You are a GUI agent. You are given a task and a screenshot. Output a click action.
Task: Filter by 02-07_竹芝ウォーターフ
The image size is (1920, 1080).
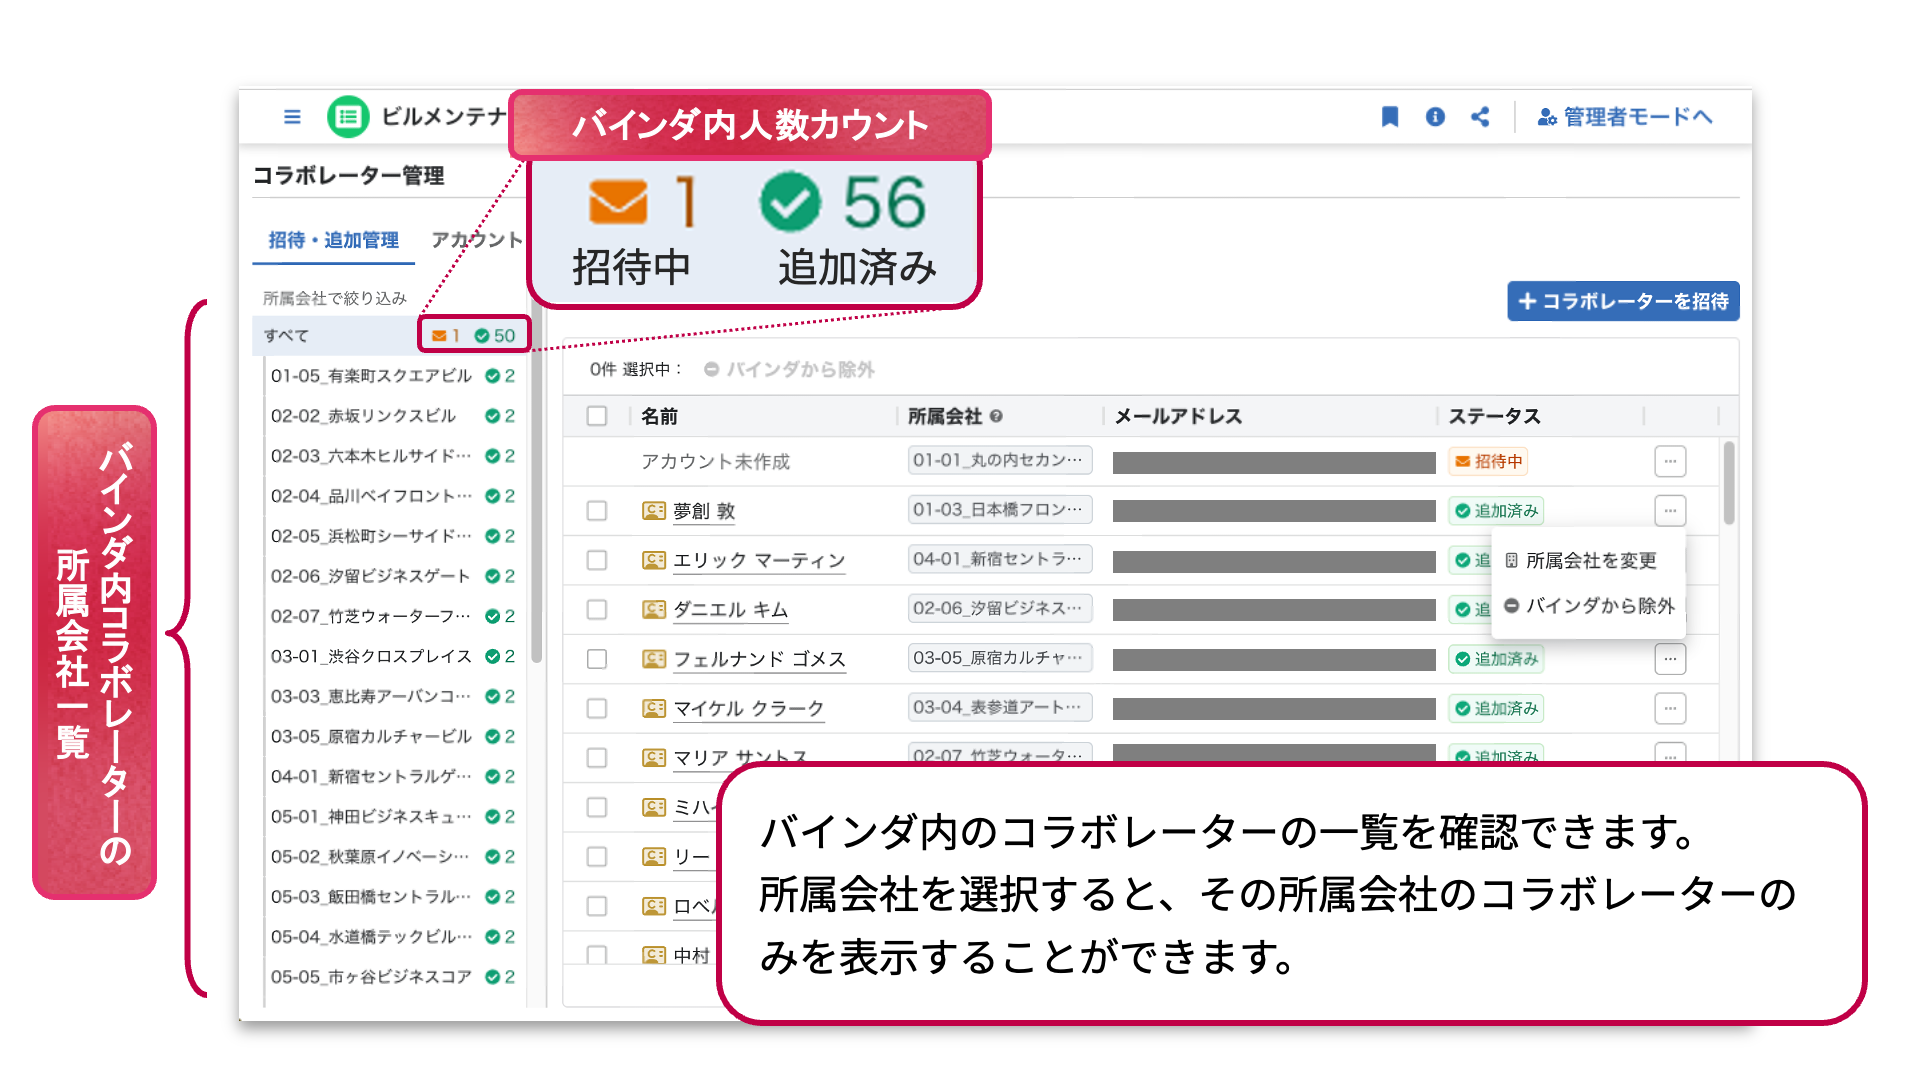pos(393,616)
